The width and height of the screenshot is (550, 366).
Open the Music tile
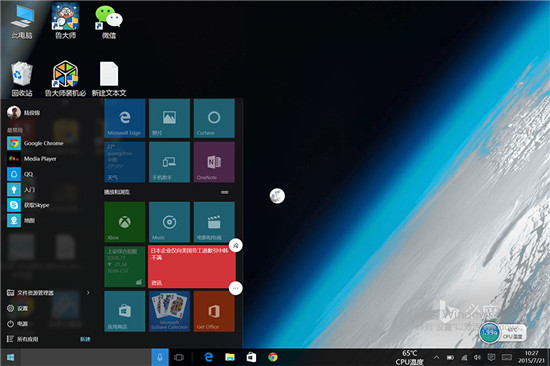point(169,222)
